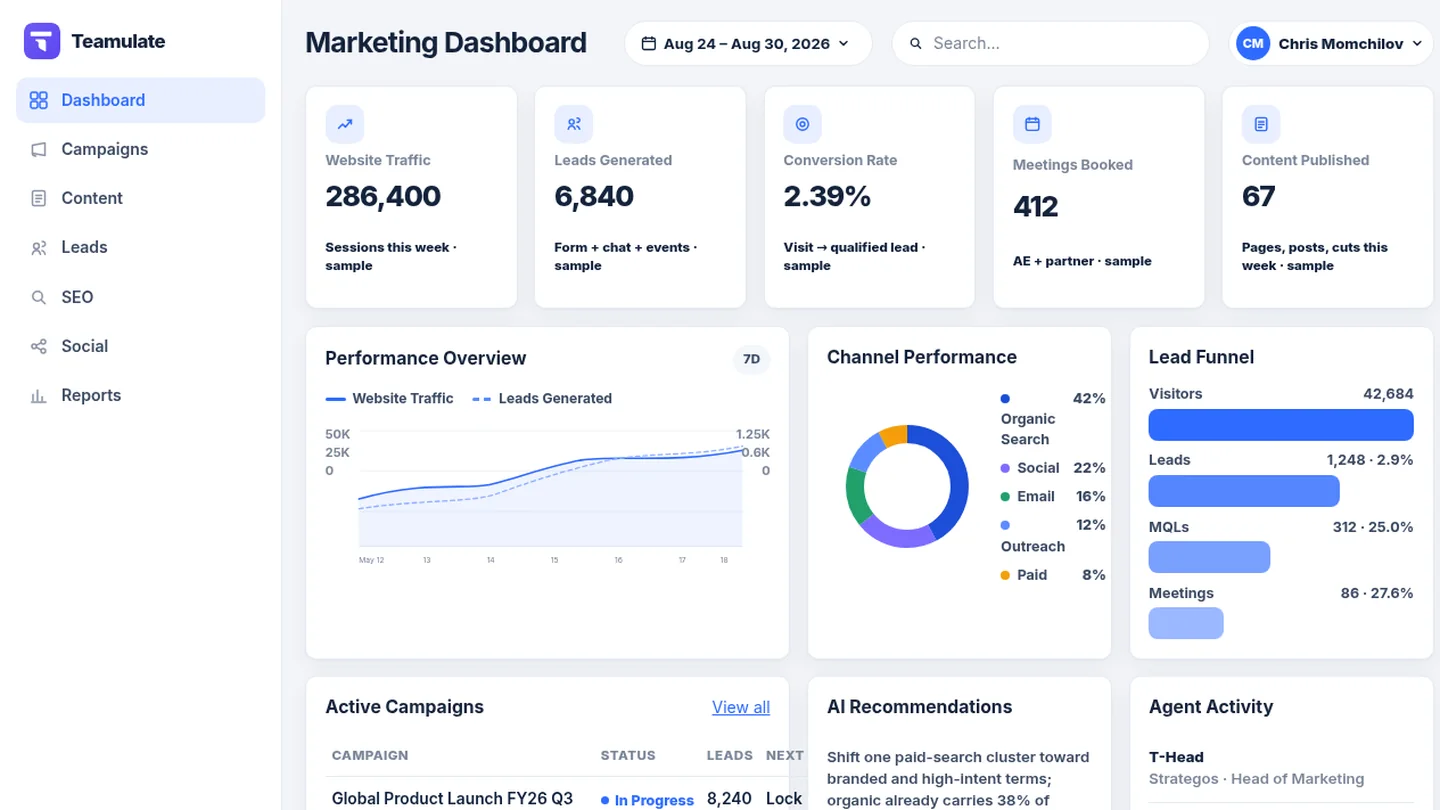
Task: Click the Campaigns megaphone icon
Action: 39,149
